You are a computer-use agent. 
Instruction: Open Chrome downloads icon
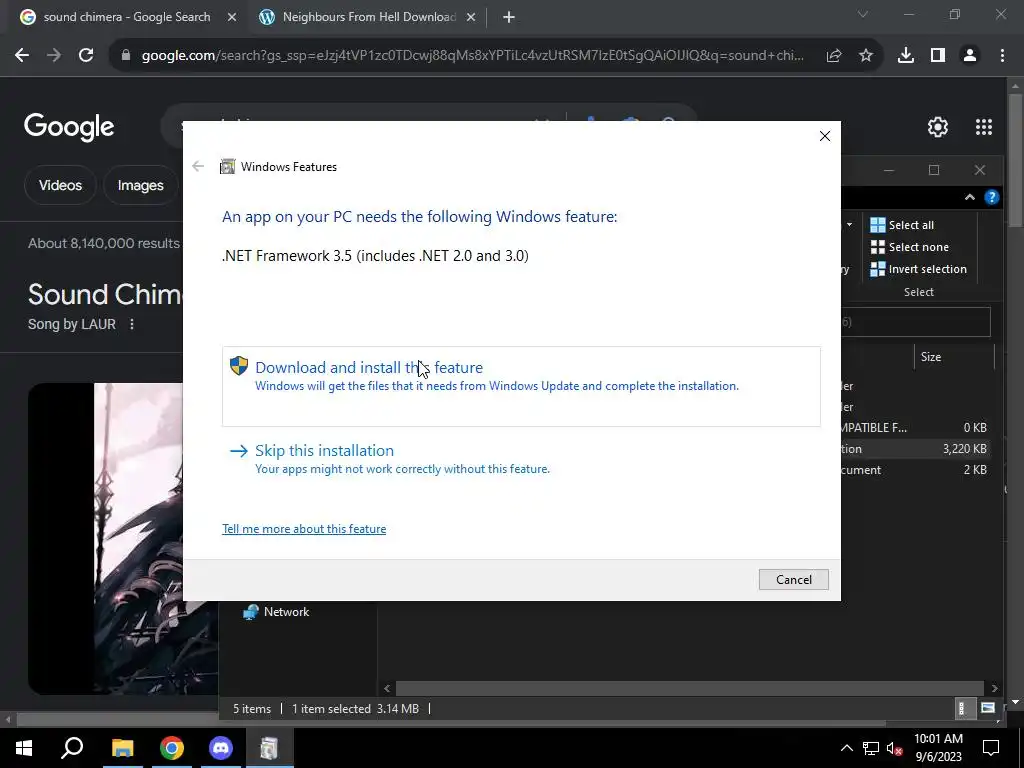pos(906,56)
